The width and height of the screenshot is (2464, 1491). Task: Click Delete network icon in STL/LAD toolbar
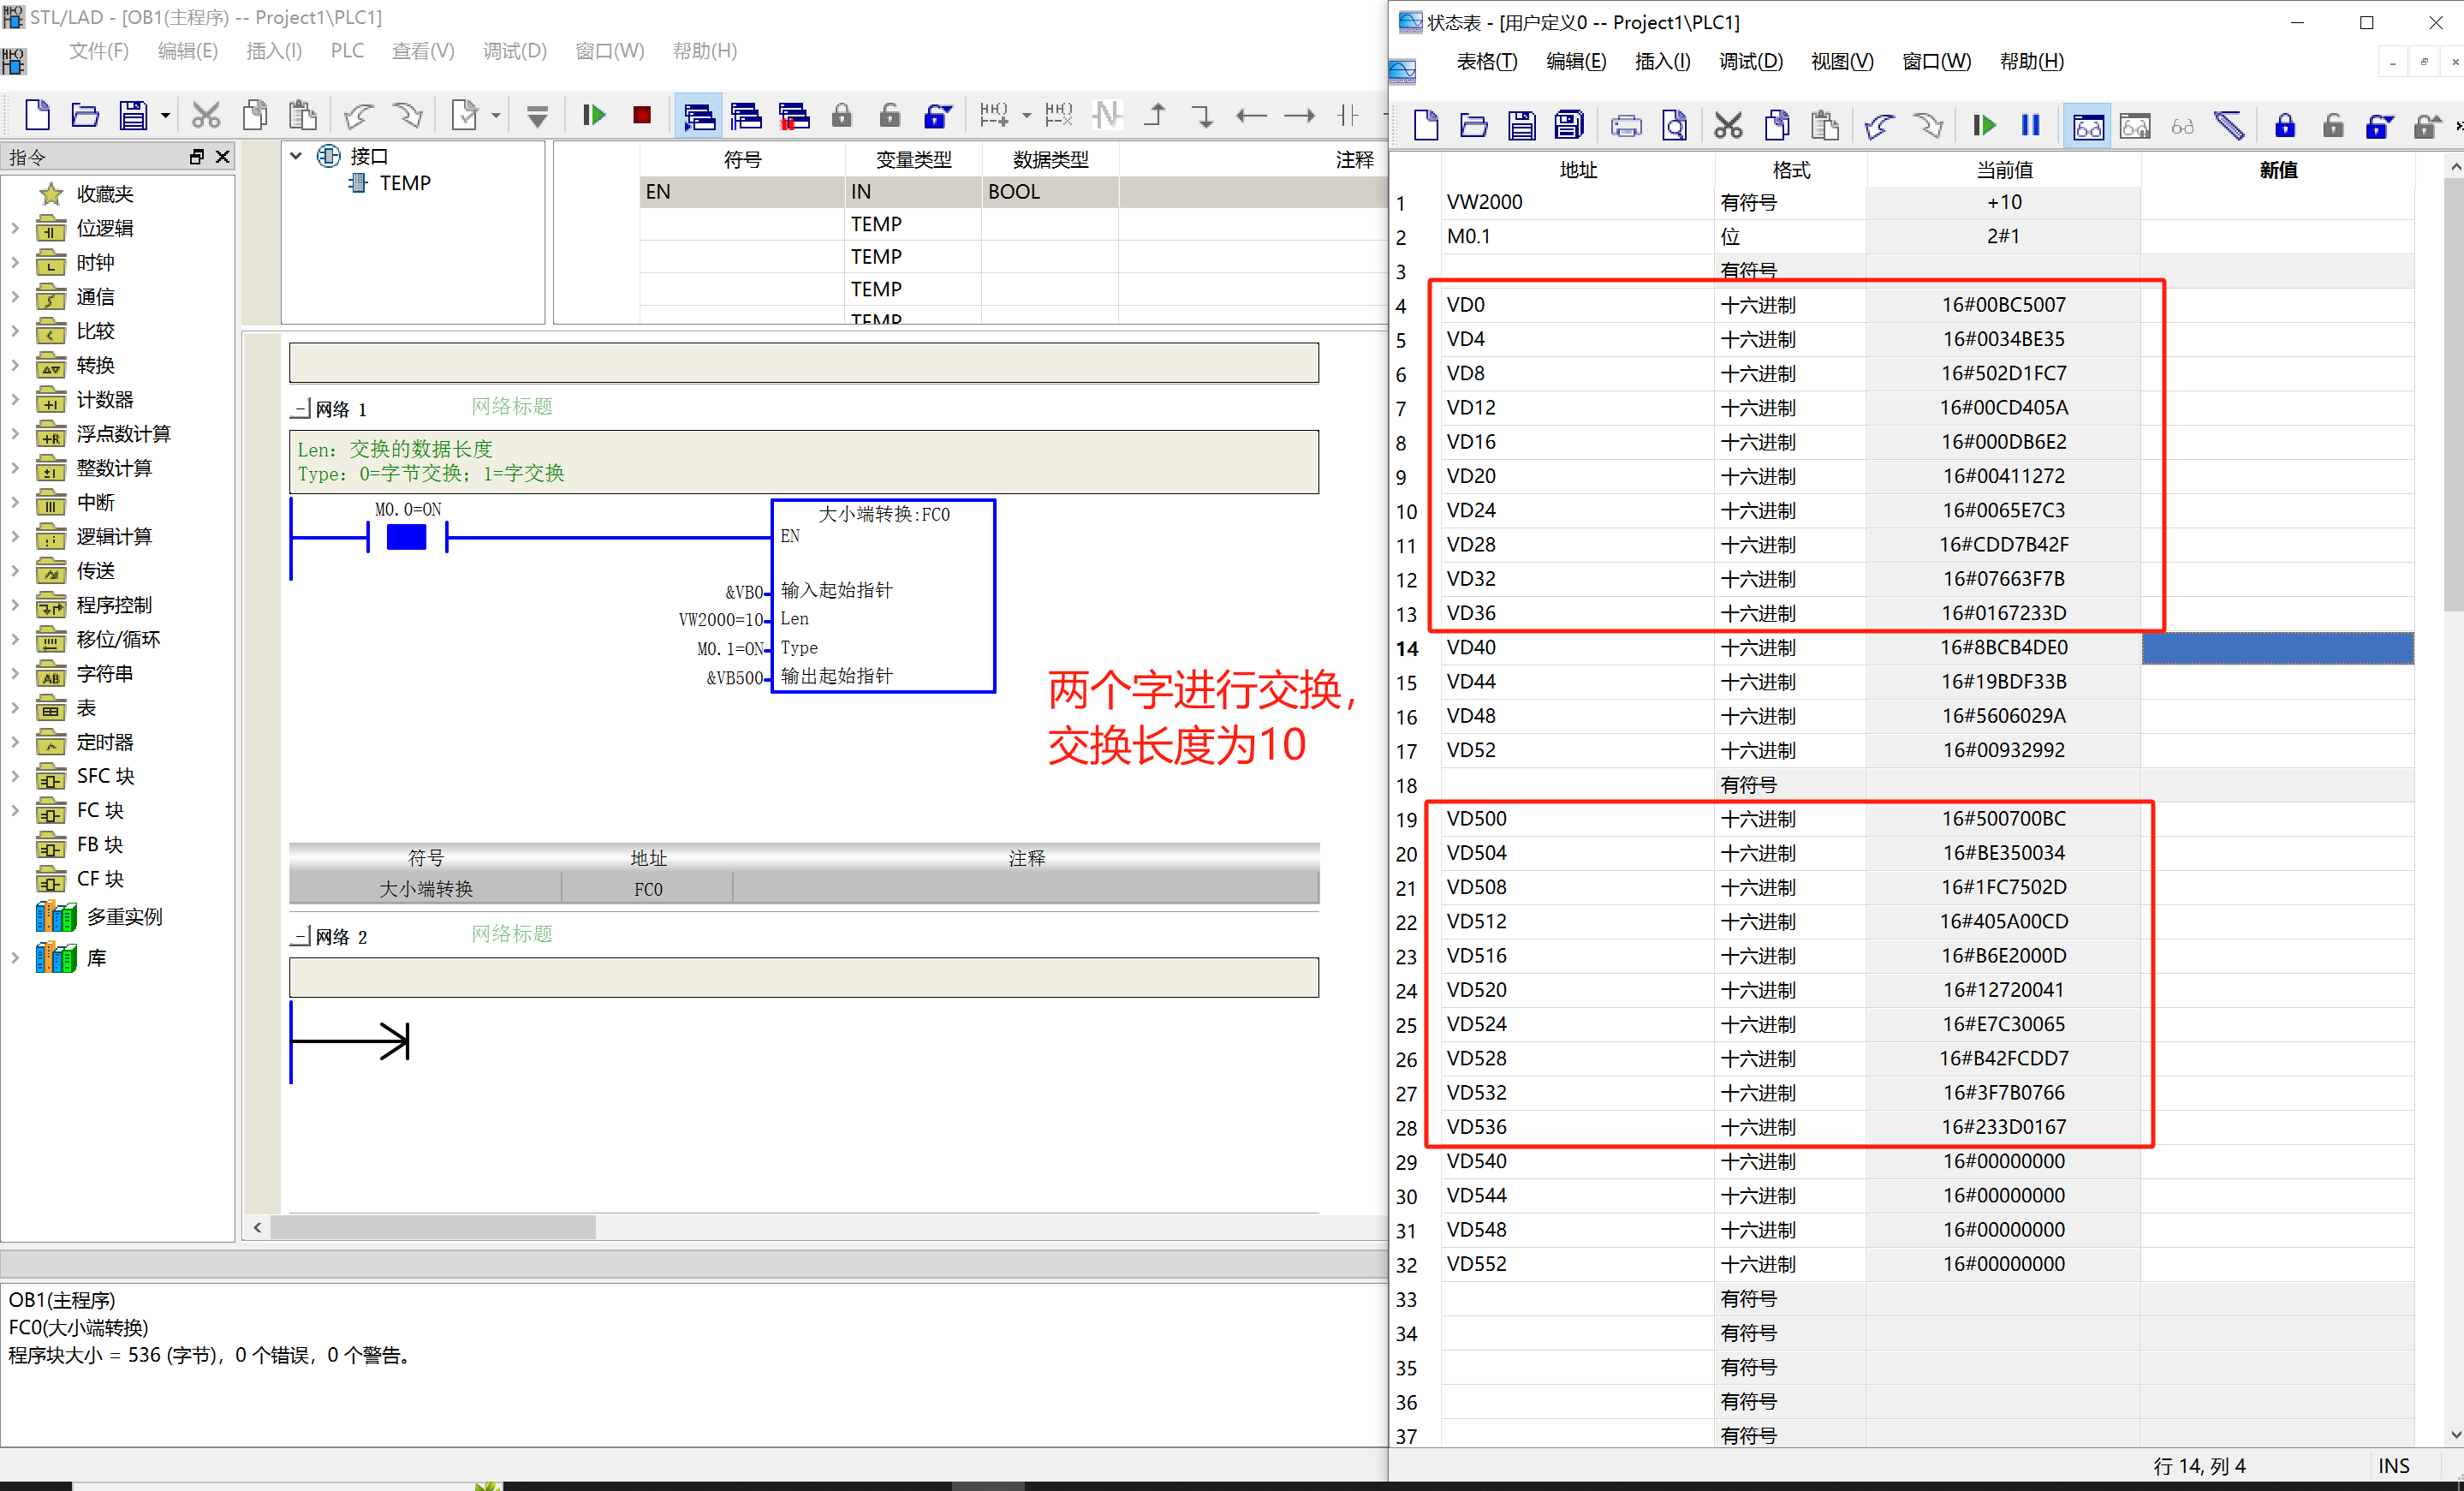1059,116
